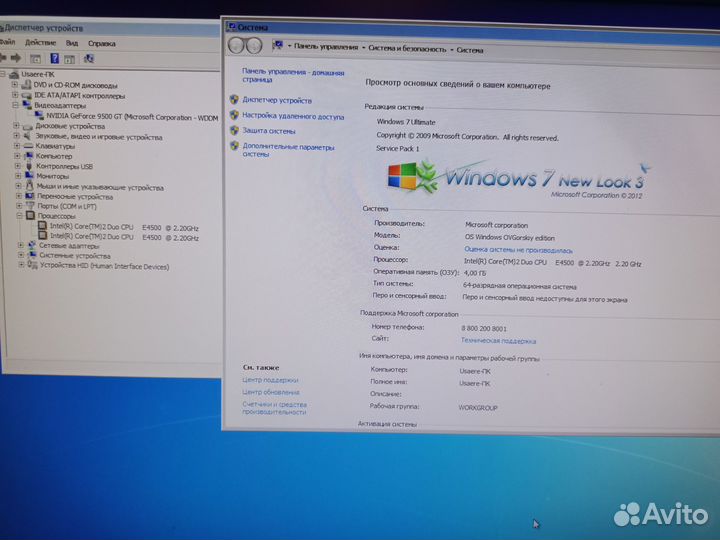The width and height of the screenshot is (720, 540).
Task: Click the Видеоадаптеры display icon
Action: (x=27, y=105)
